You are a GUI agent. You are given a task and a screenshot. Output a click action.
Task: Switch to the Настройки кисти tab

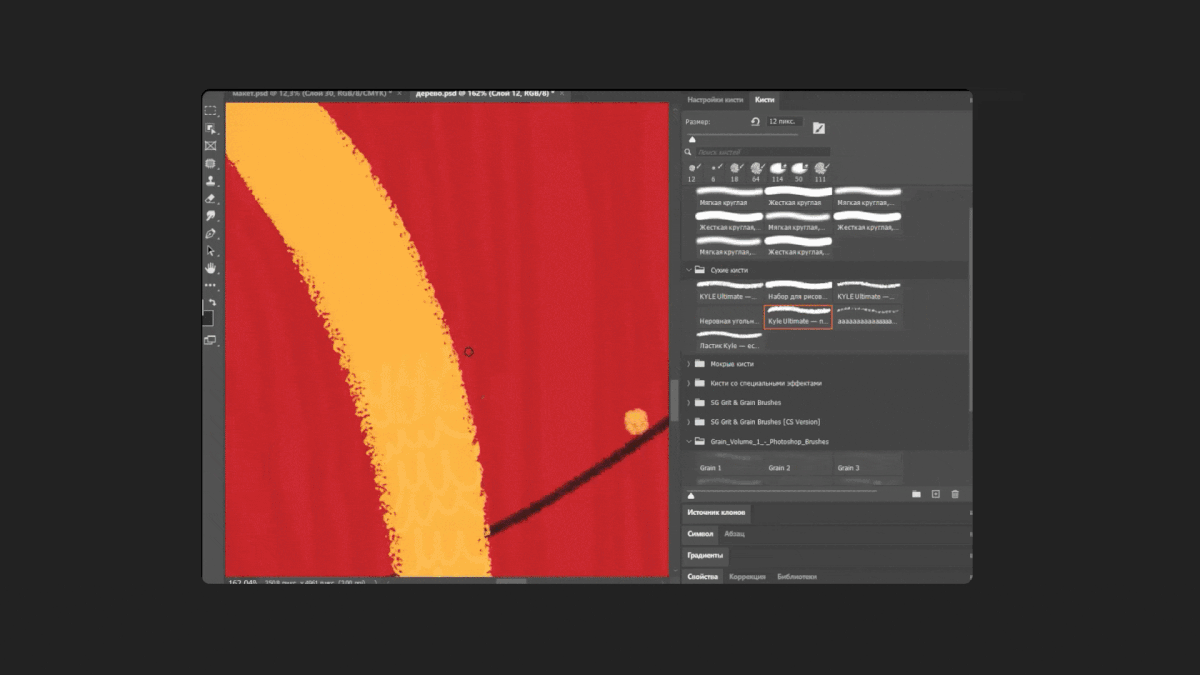coord(714,100)
